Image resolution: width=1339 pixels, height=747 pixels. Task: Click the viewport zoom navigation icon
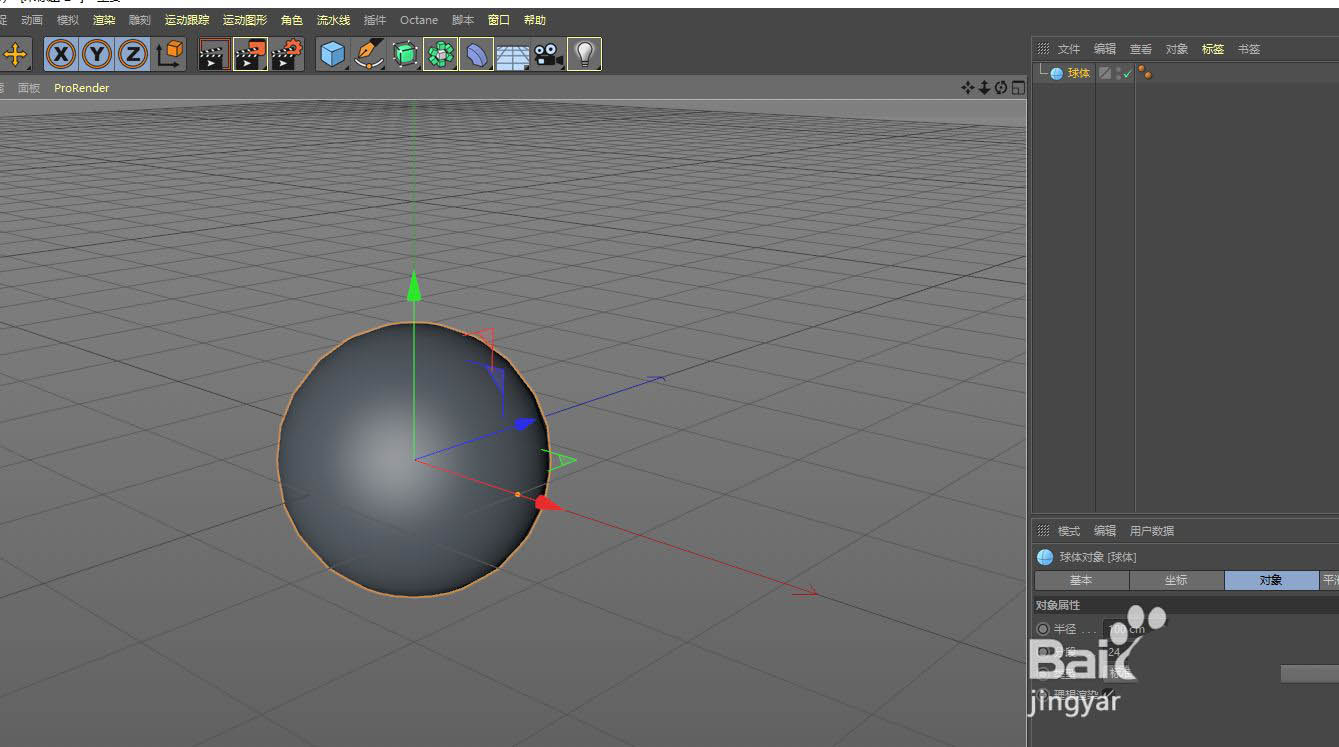point(984,88)
